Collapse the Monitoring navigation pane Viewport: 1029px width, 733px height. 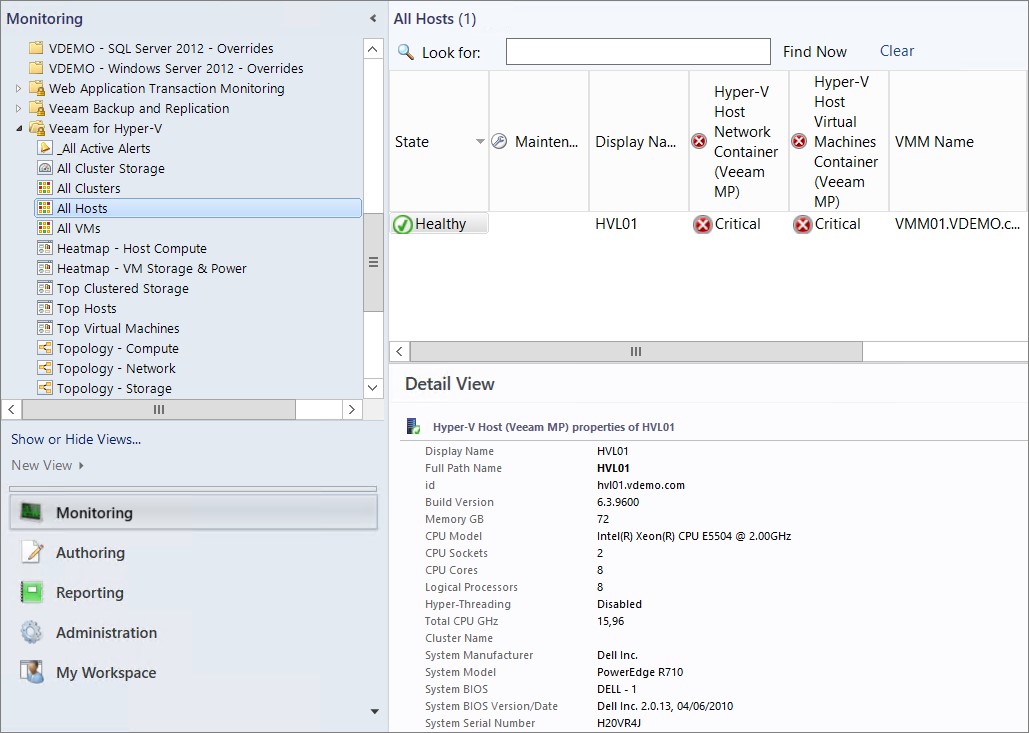[x=373, y=18]
